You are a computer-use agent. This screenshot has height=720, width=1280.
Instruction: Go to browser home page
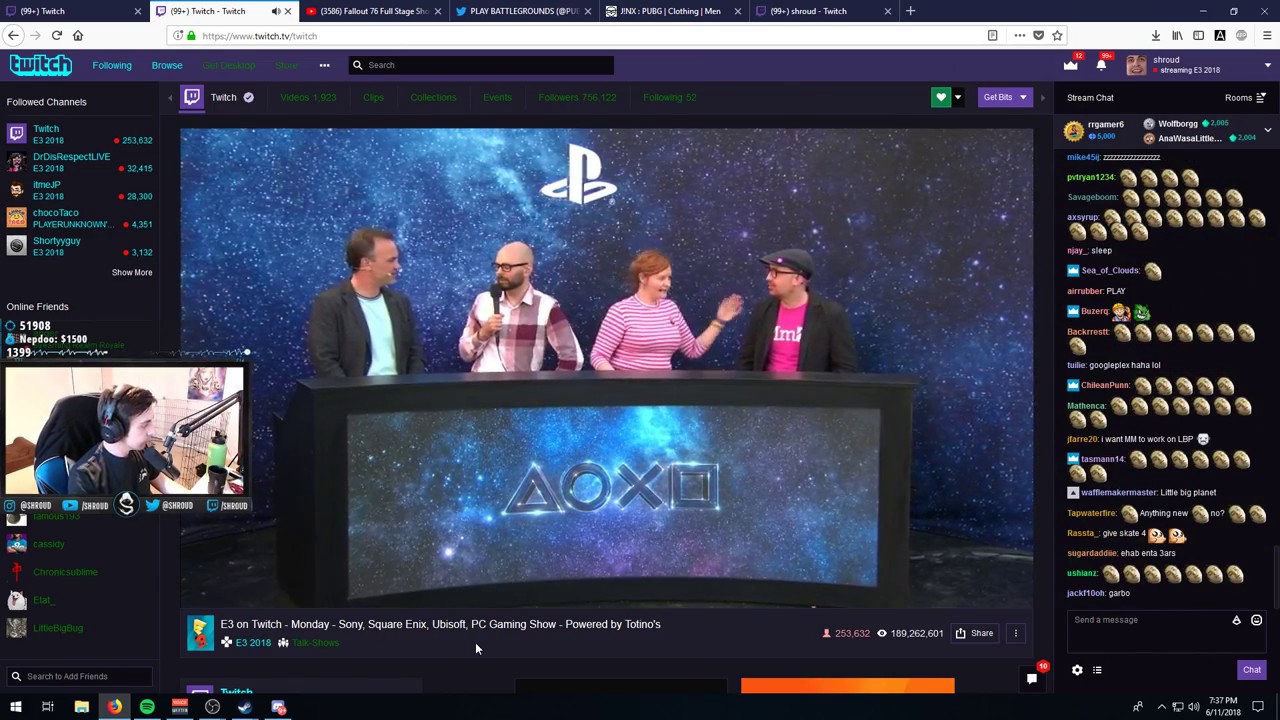78,35
